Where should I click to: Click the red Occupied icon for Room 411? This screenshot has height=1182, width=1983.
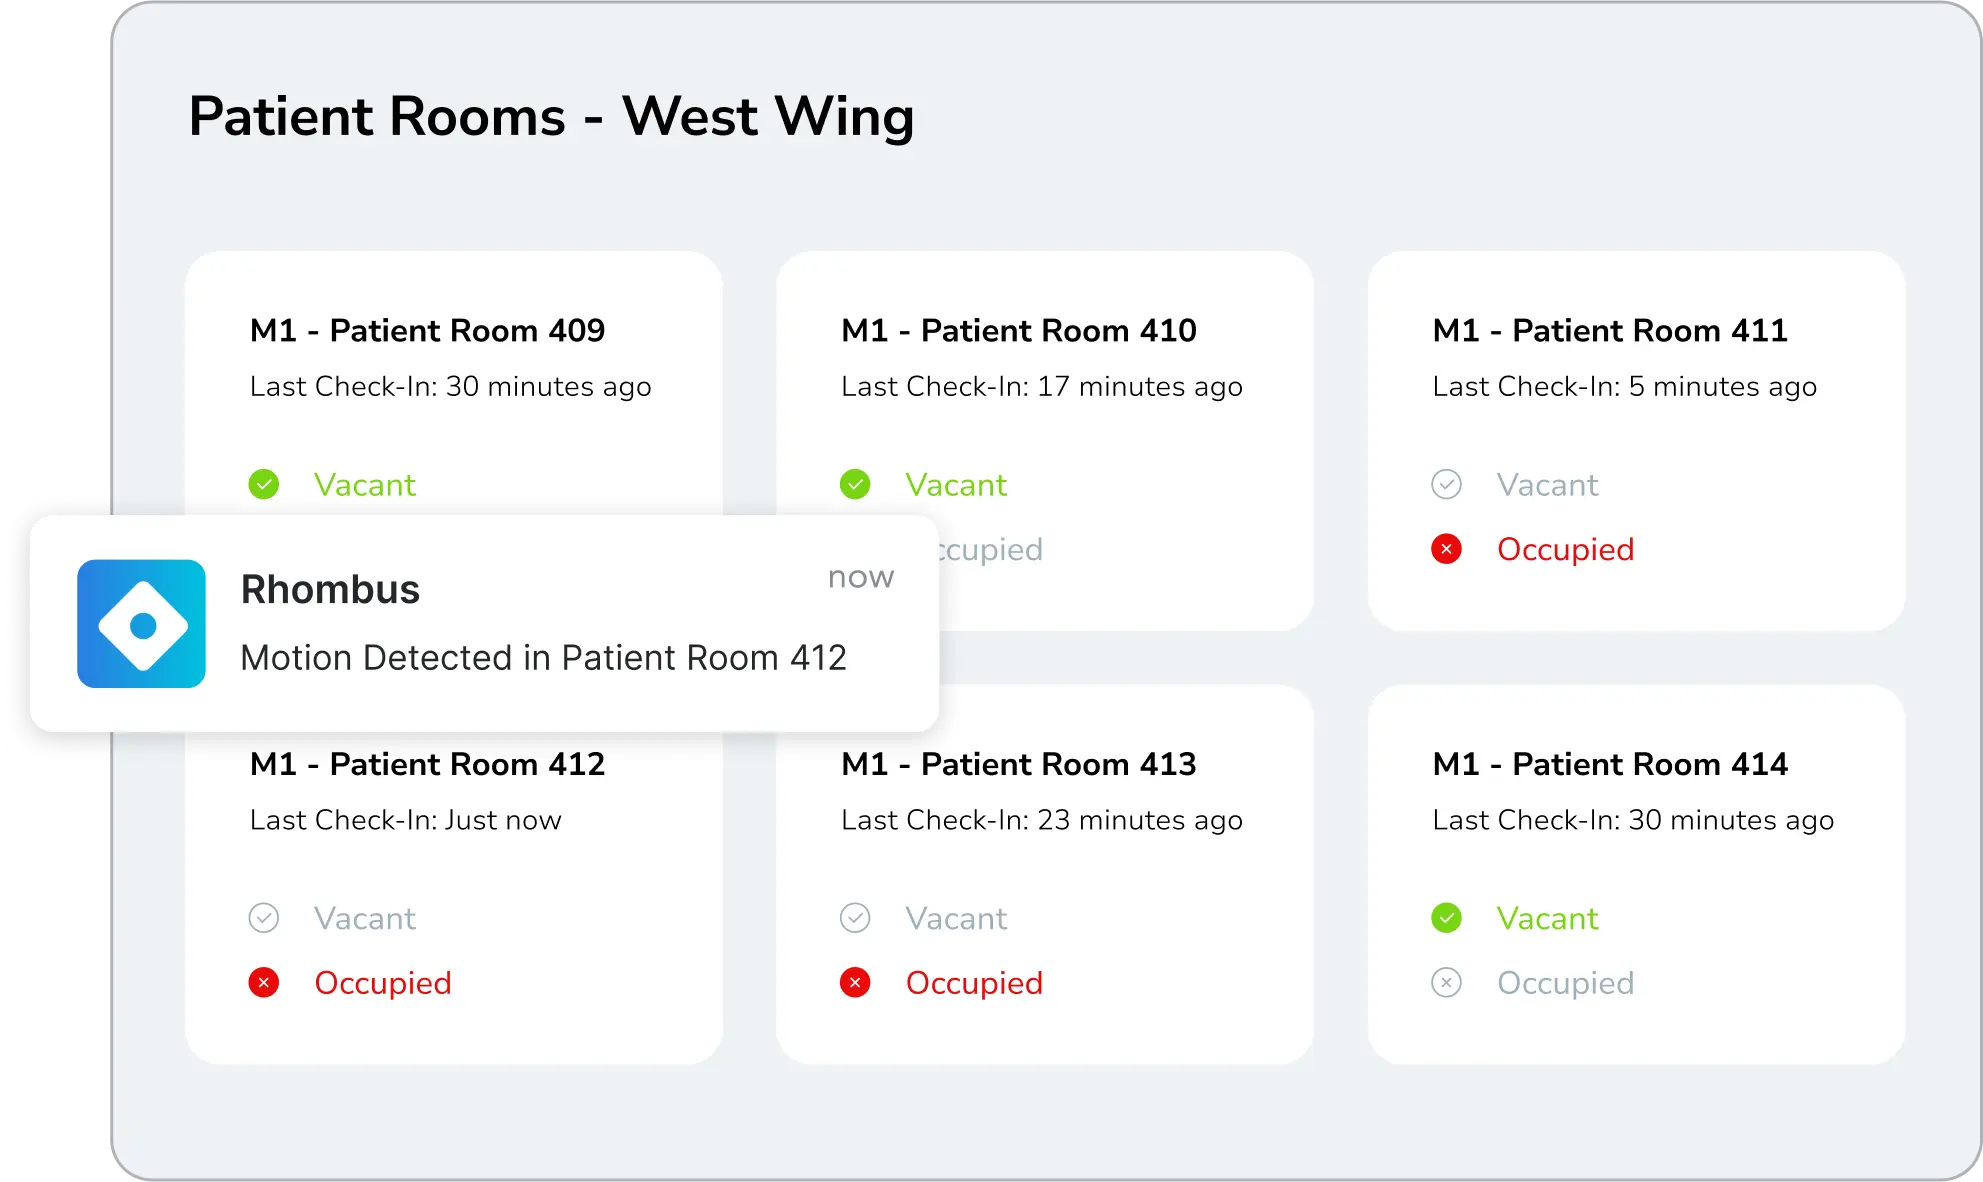point(1446,549)
